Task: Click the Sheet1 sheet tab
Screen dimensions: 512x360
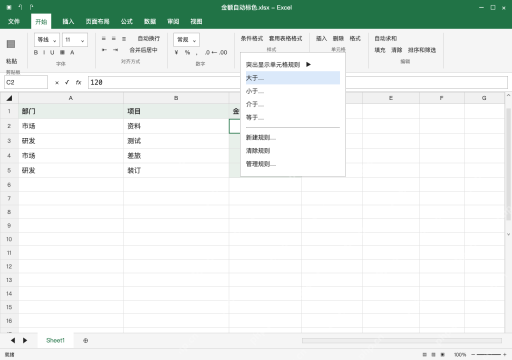Action: click(55, 340)
